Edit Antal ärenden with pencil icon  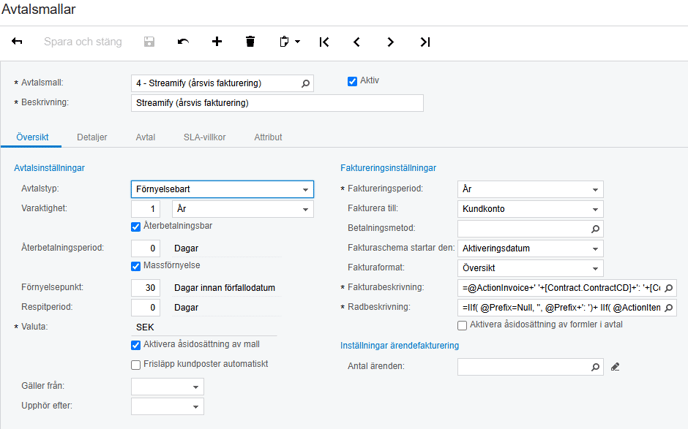[x=615, y=367]
